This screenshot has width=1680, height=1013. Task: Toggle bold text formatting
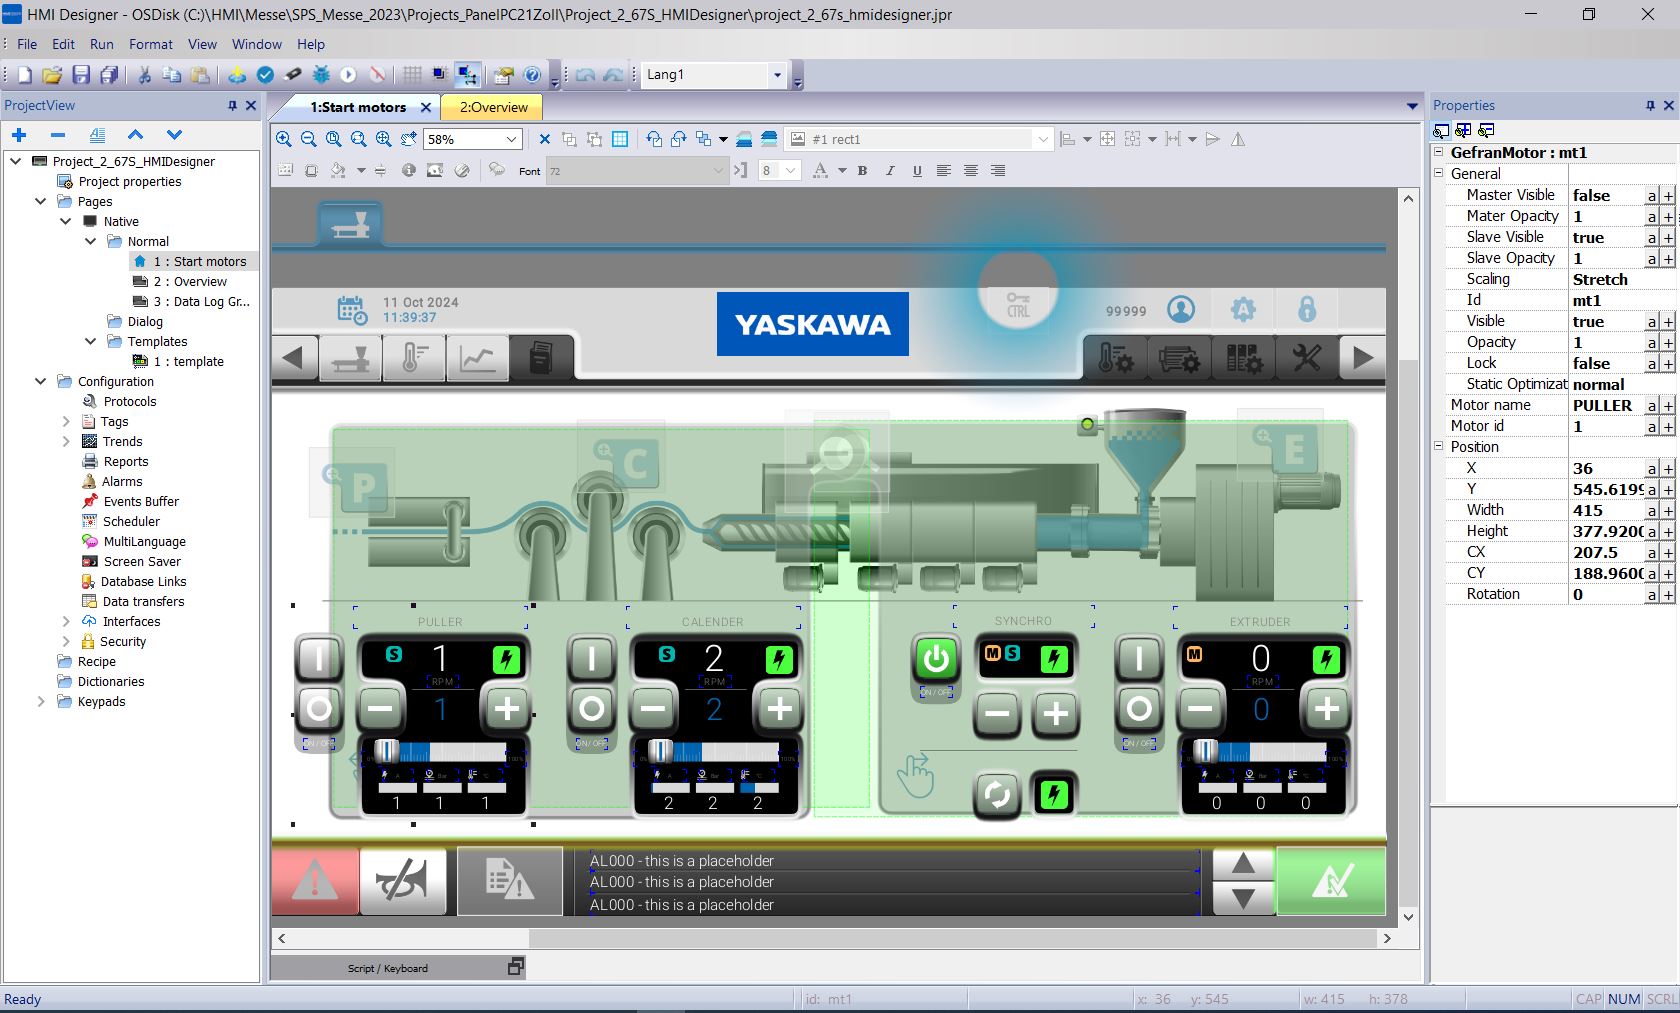pos(862,171)
